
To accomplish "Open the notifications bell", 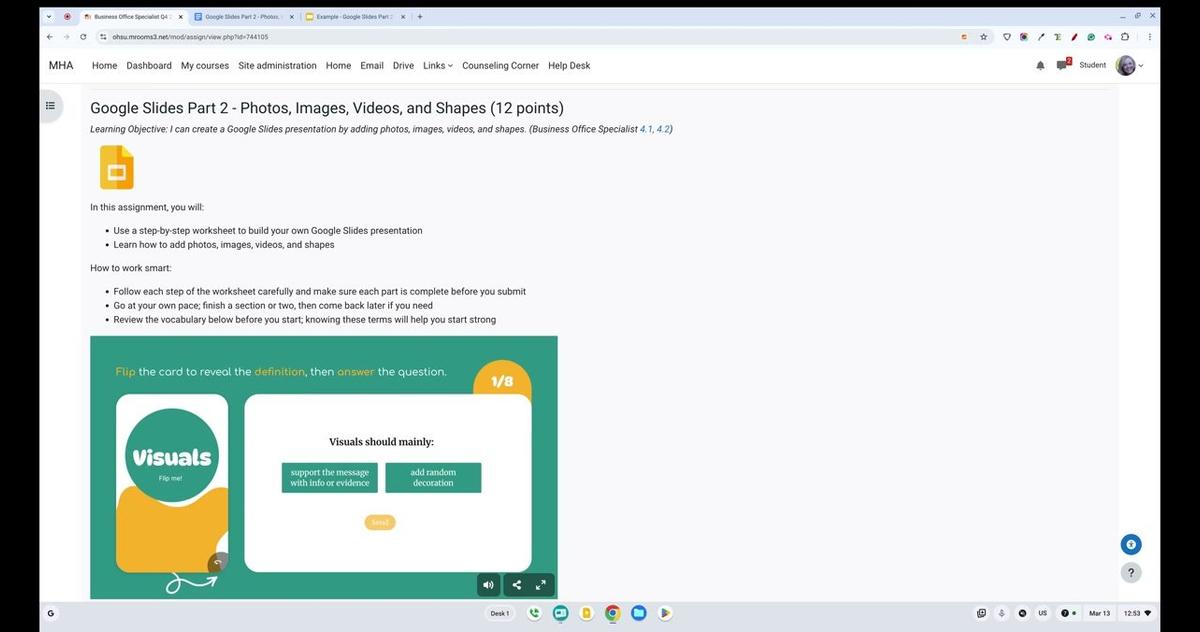I will [1039, 65].
